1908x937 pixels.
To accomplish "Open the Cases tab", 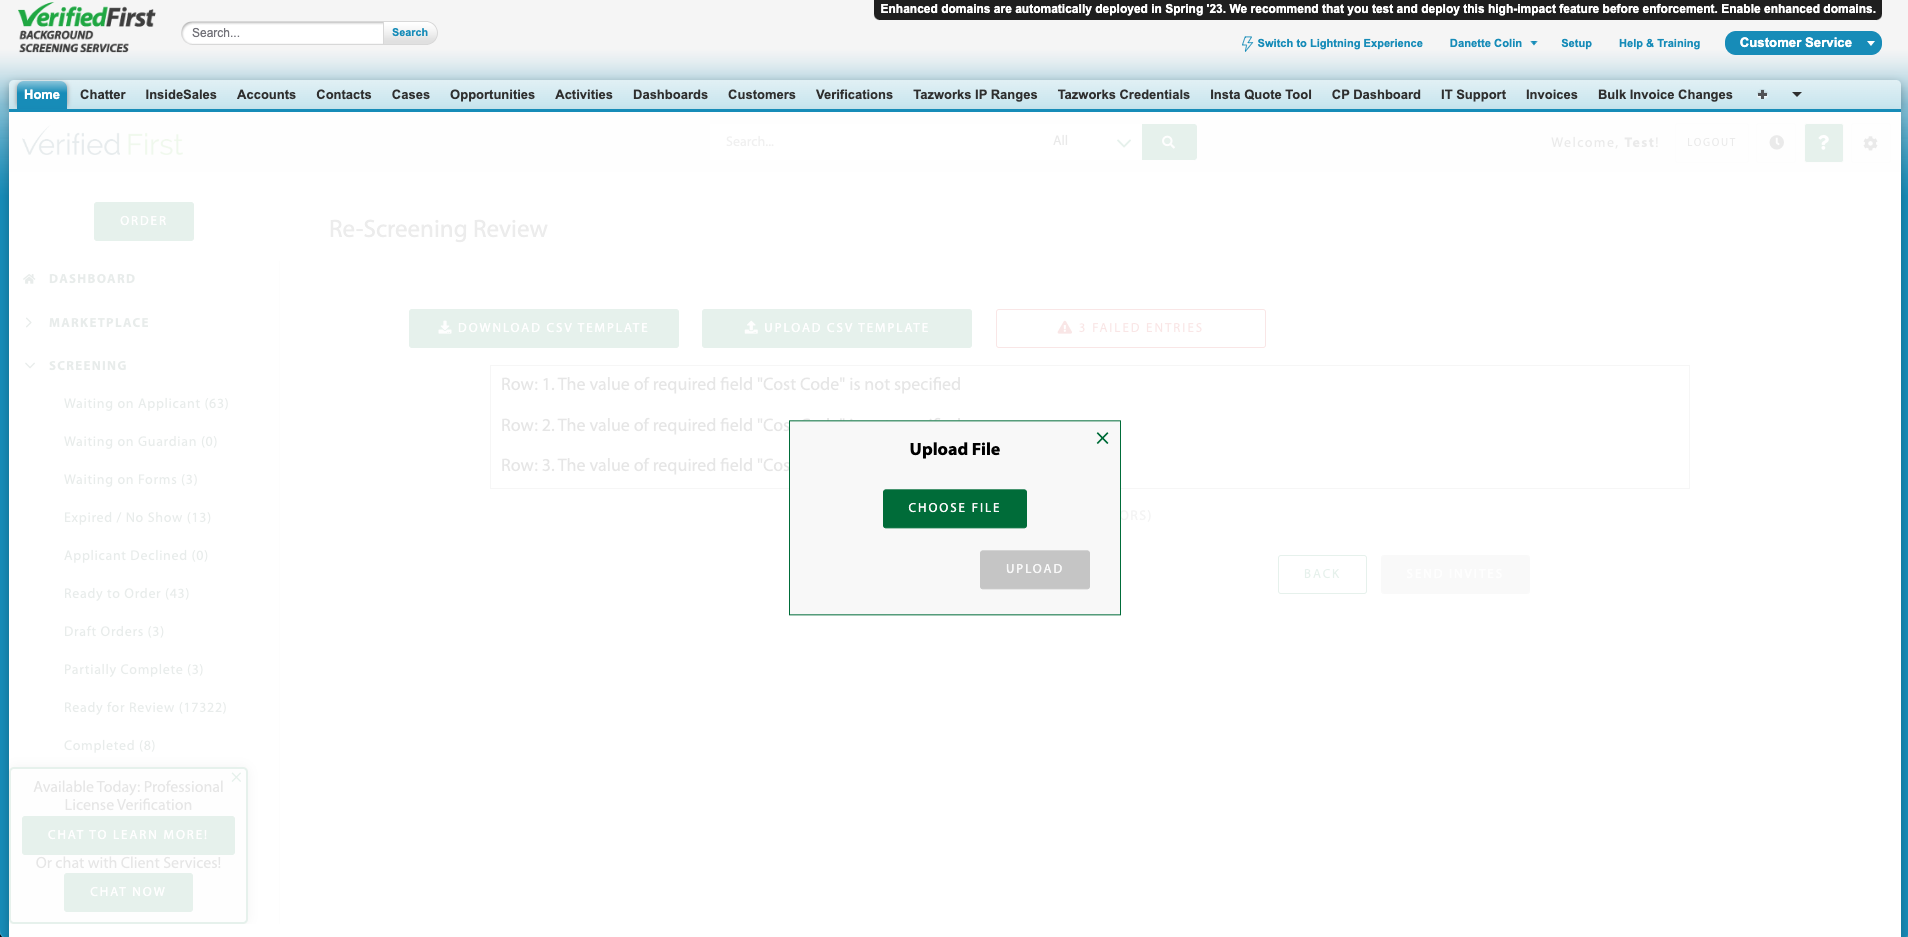I will [411, 95].
